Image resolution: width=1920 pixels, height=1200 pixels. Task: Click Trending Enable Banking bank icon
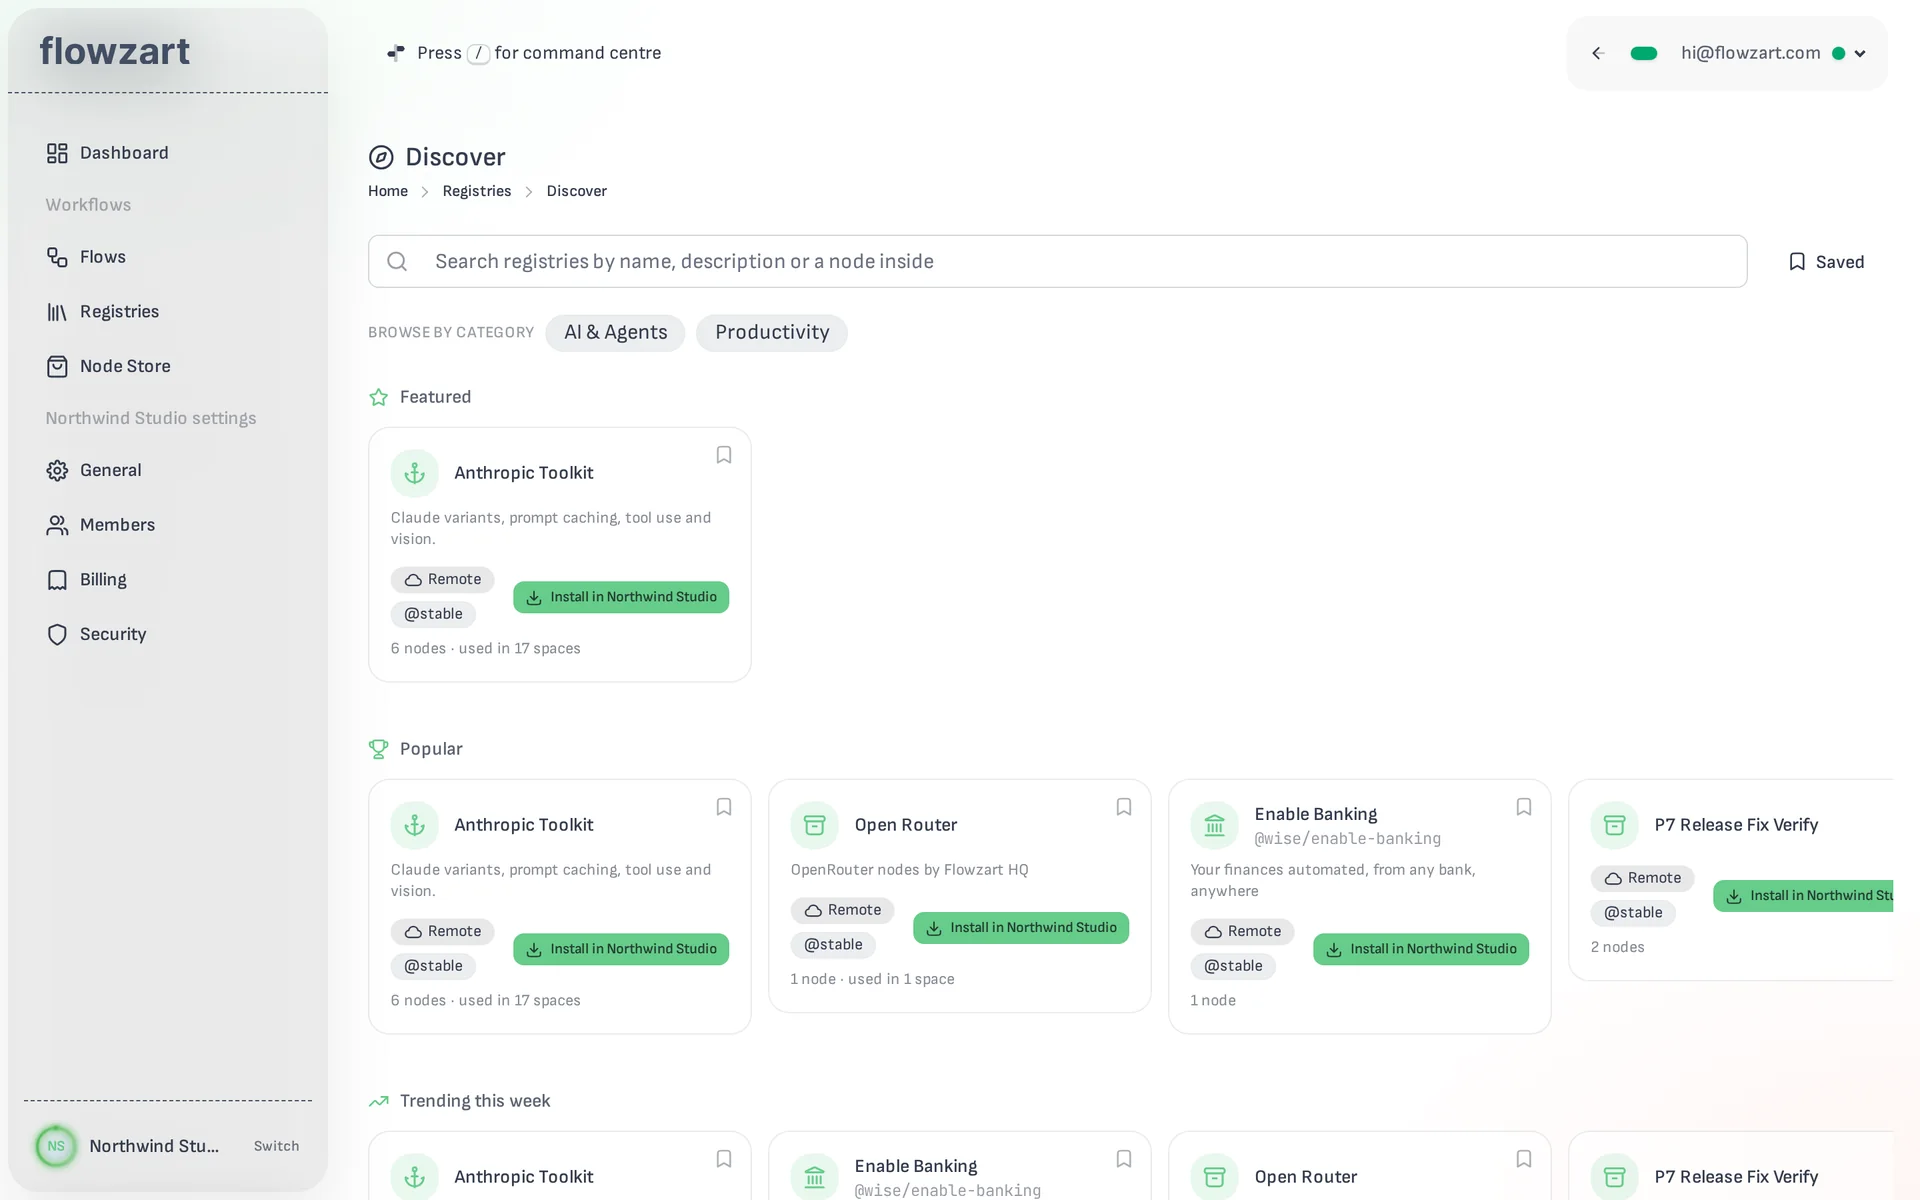coord(815,1177)
